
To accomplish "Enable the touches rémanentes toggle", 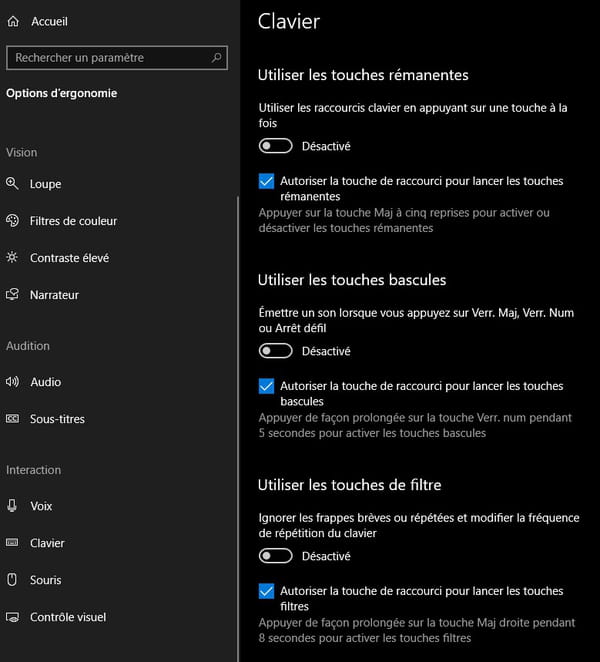I will tap(275, 146).
